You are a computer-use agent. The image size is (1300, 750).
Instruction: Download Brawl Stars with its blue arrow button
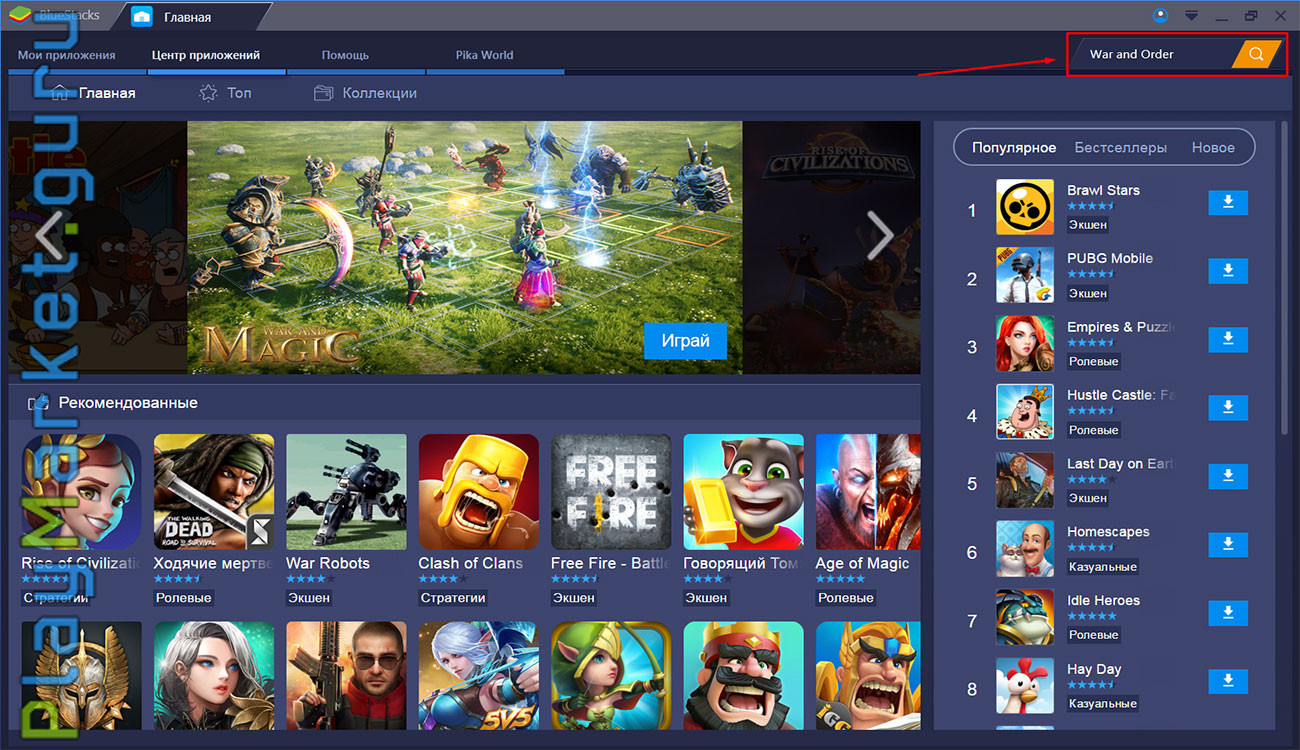coord(1228,203)
